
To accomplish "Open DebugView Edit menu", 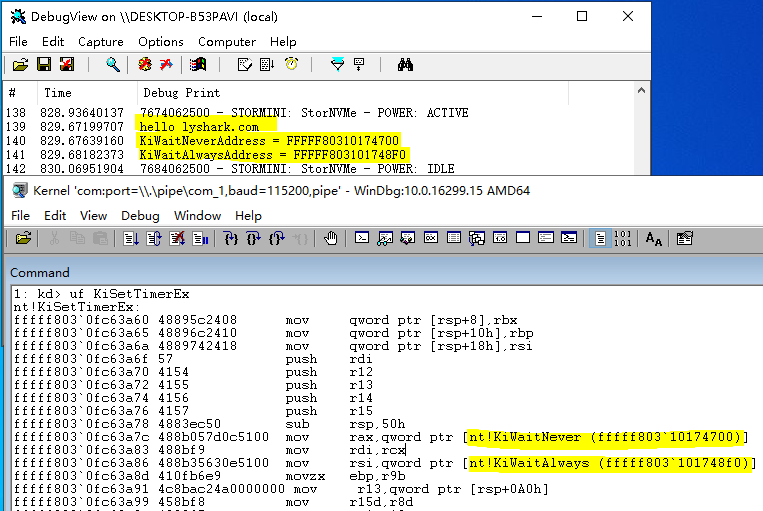I will click(53, 42).
